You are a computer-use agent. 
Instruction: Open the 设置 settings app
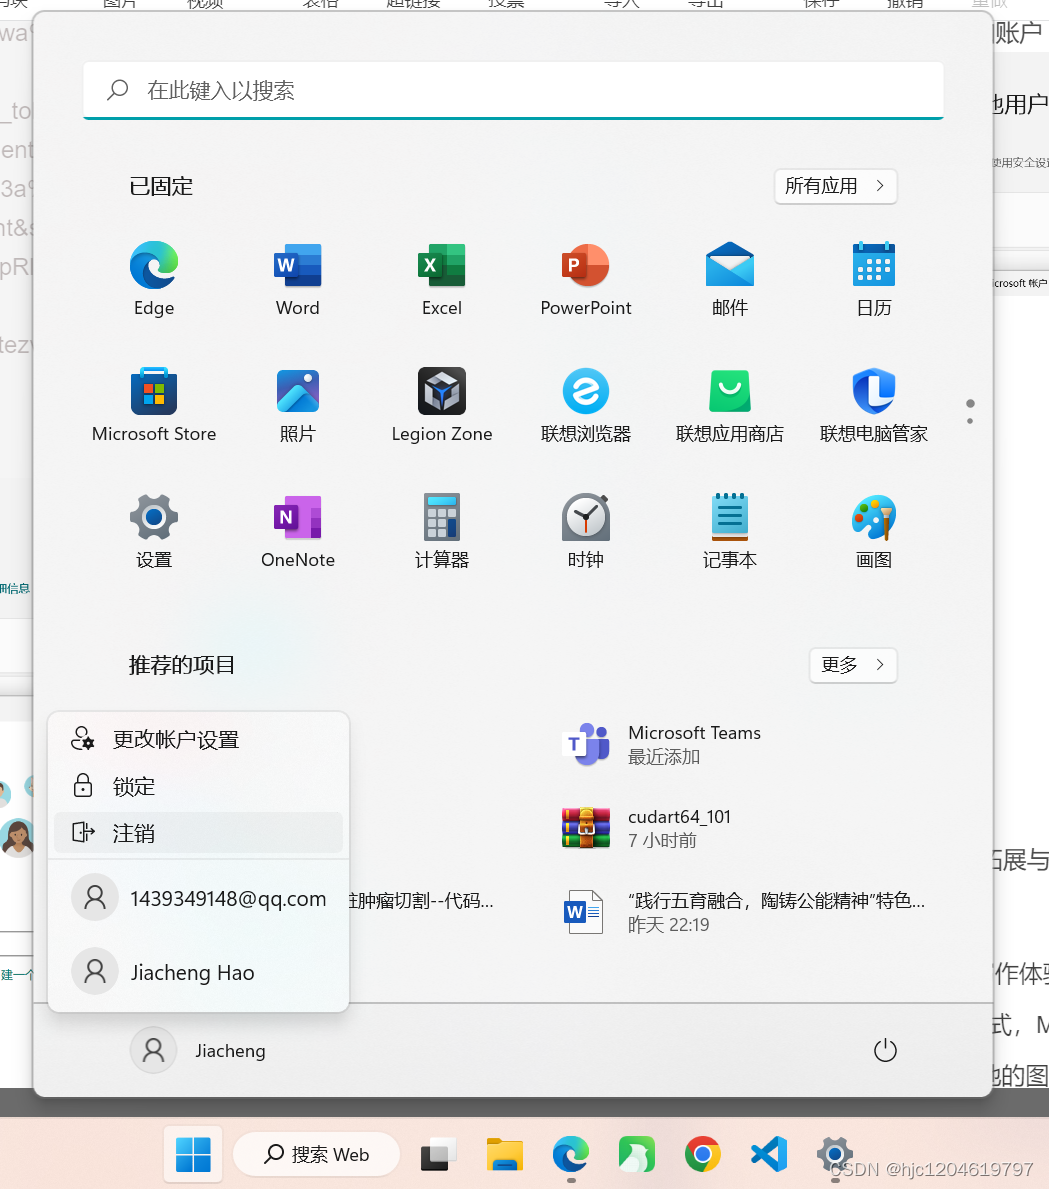154,531
